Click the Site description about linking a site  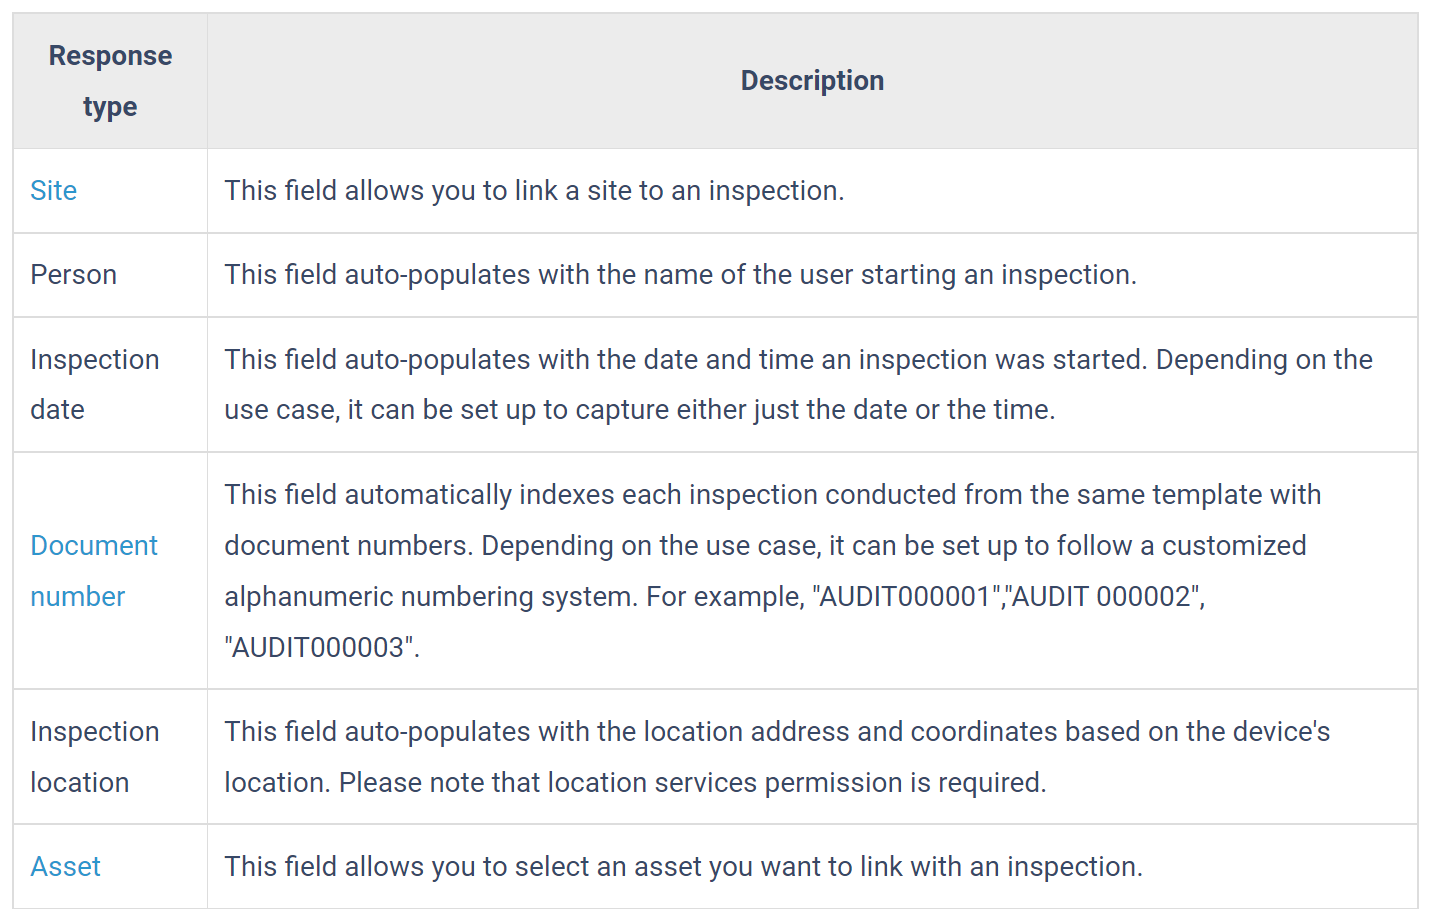[534, 190]
